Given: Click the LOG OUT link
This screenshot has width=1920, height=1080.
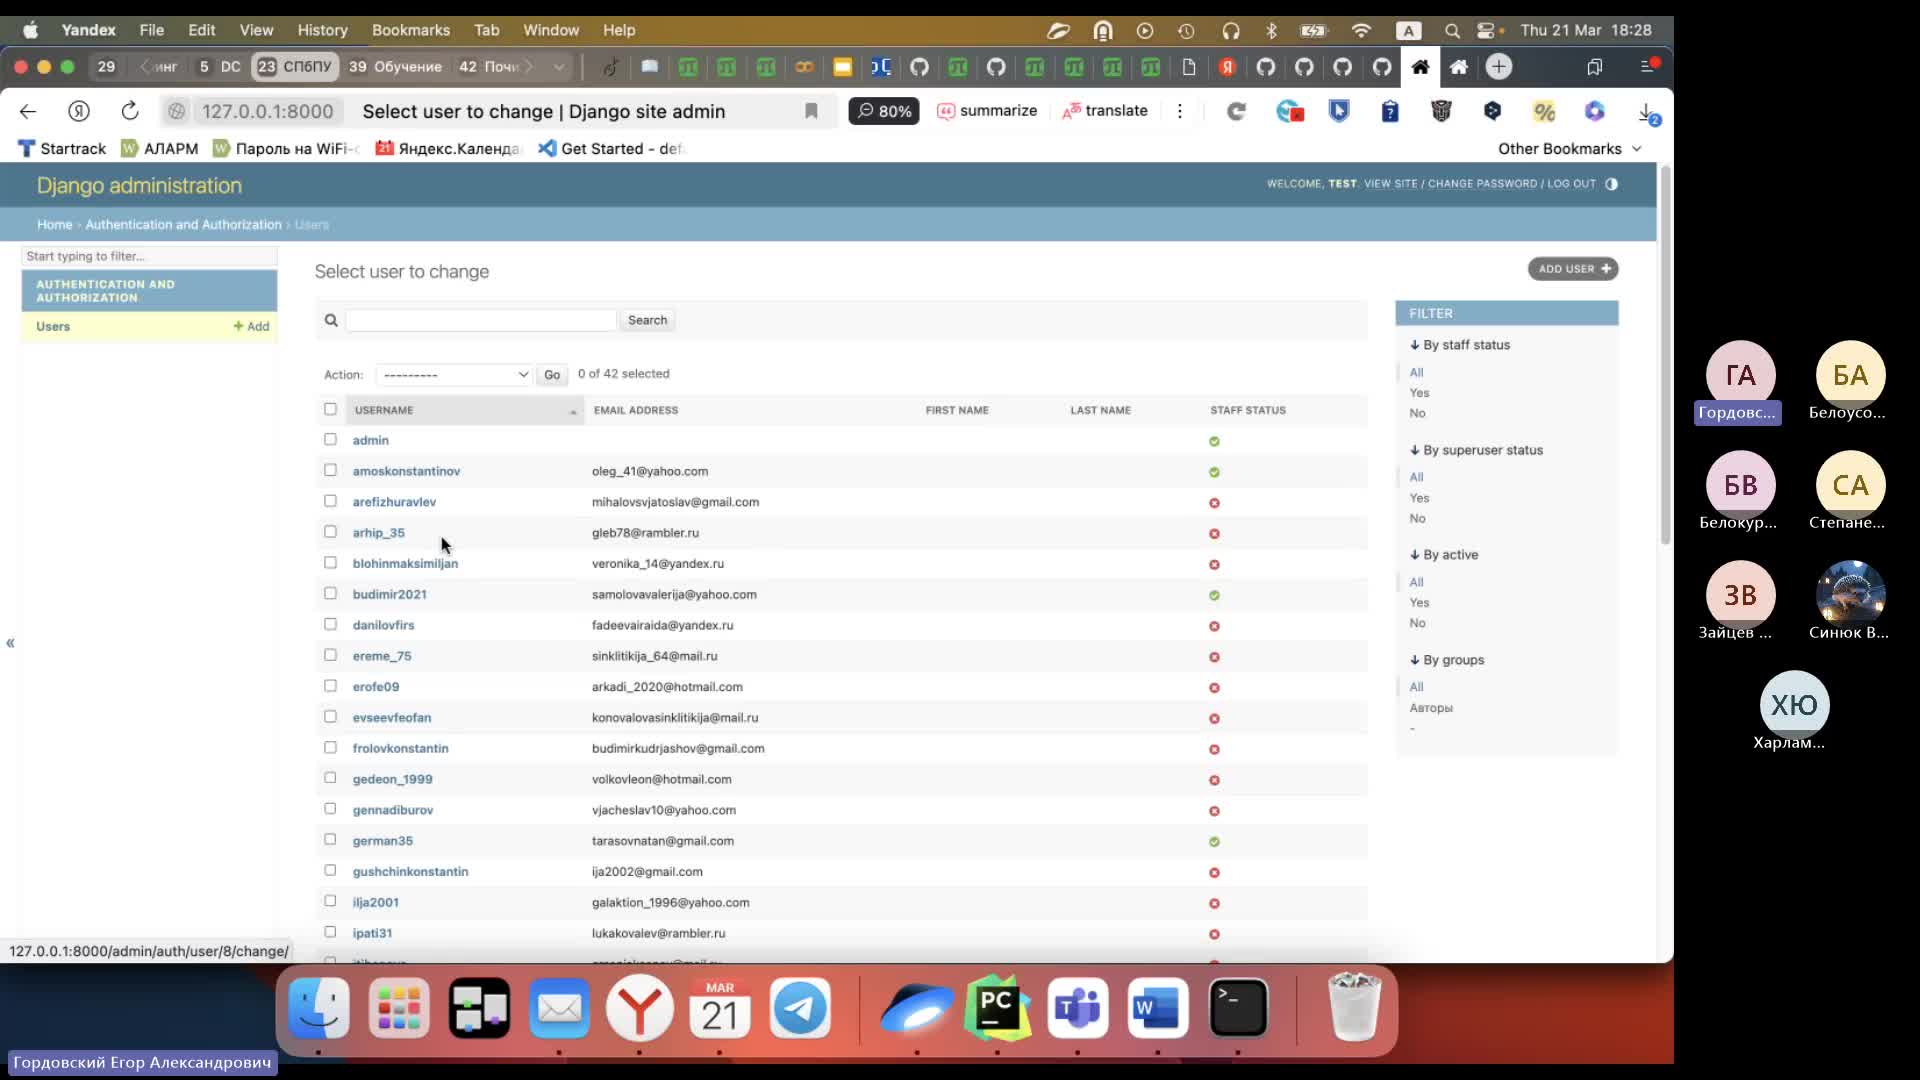Looking at the screenshot, I should 1571,184.
